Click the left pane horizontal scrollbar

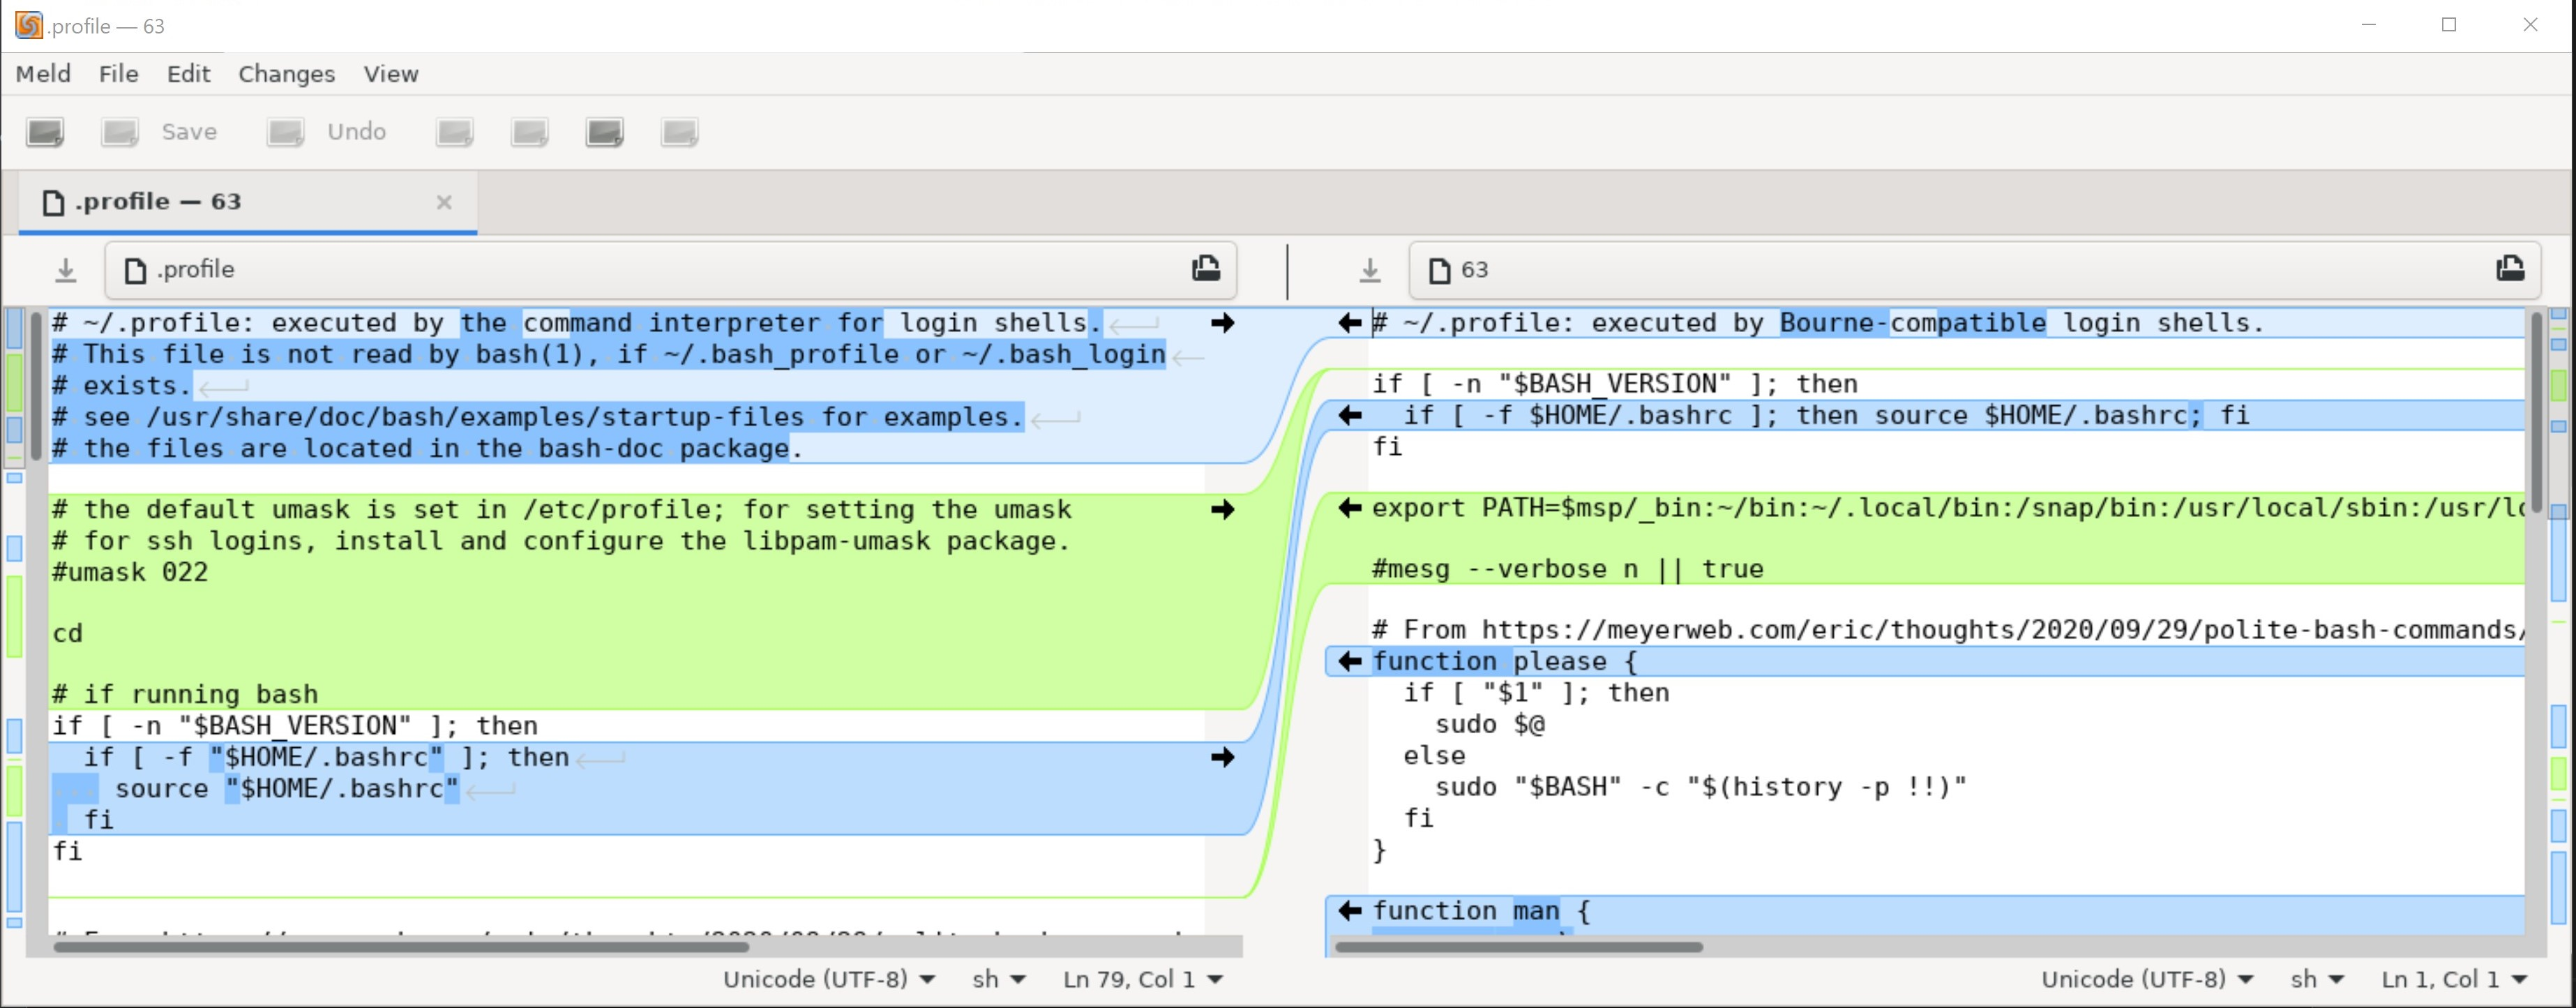400,947
